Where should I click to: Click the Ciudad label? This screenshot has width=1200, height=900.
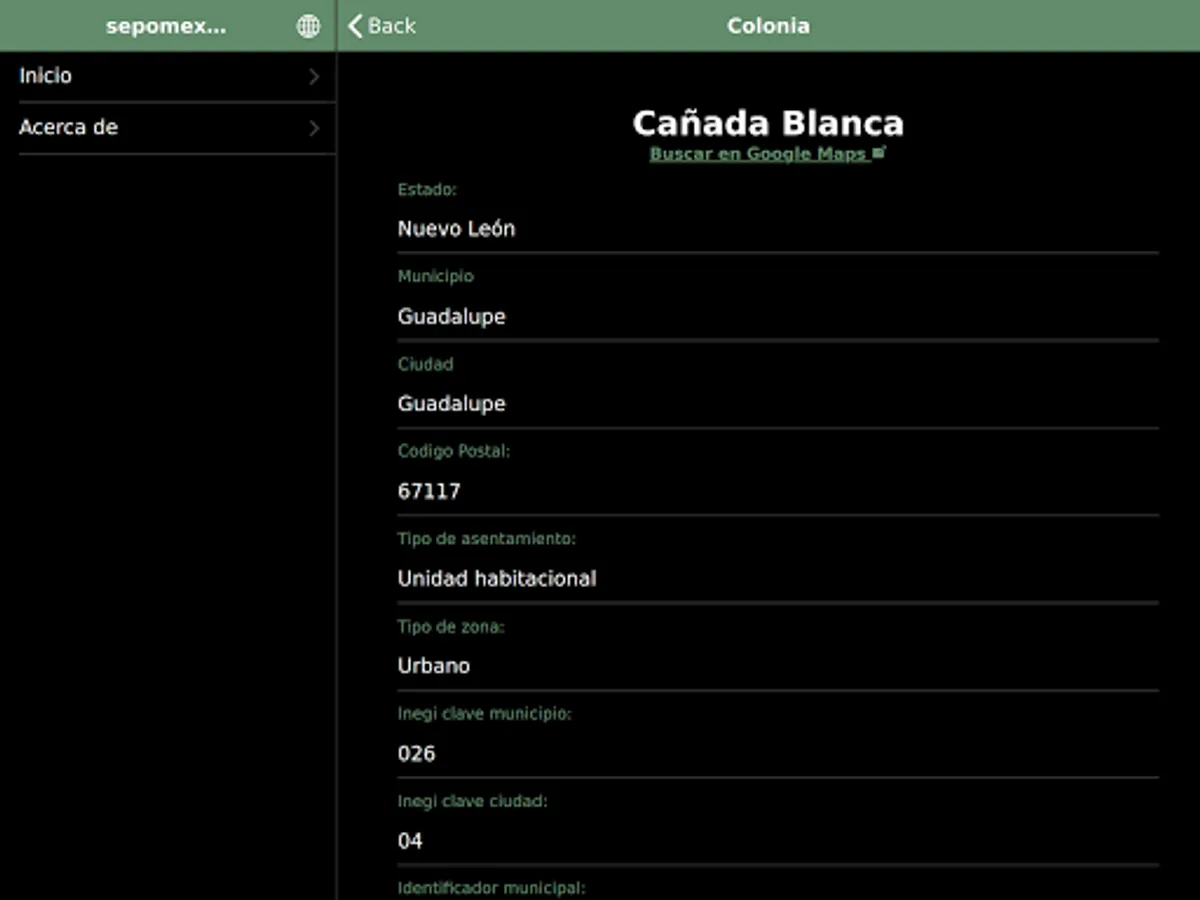click(x=425, y=364)
